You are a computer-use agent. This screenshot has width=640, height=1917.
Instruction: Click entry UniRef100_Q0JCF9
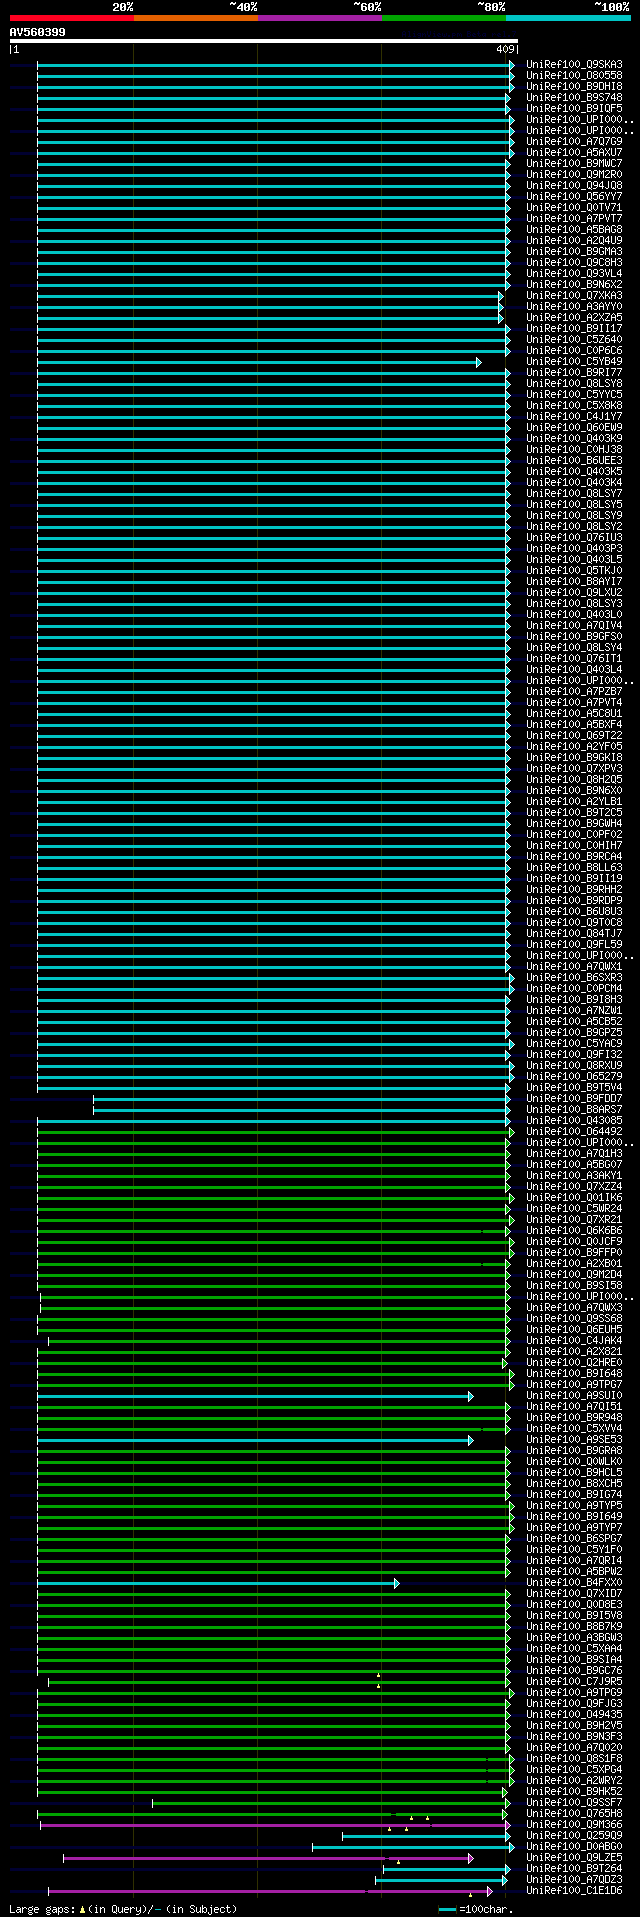pyautogui.click(x=574, y=1242)
